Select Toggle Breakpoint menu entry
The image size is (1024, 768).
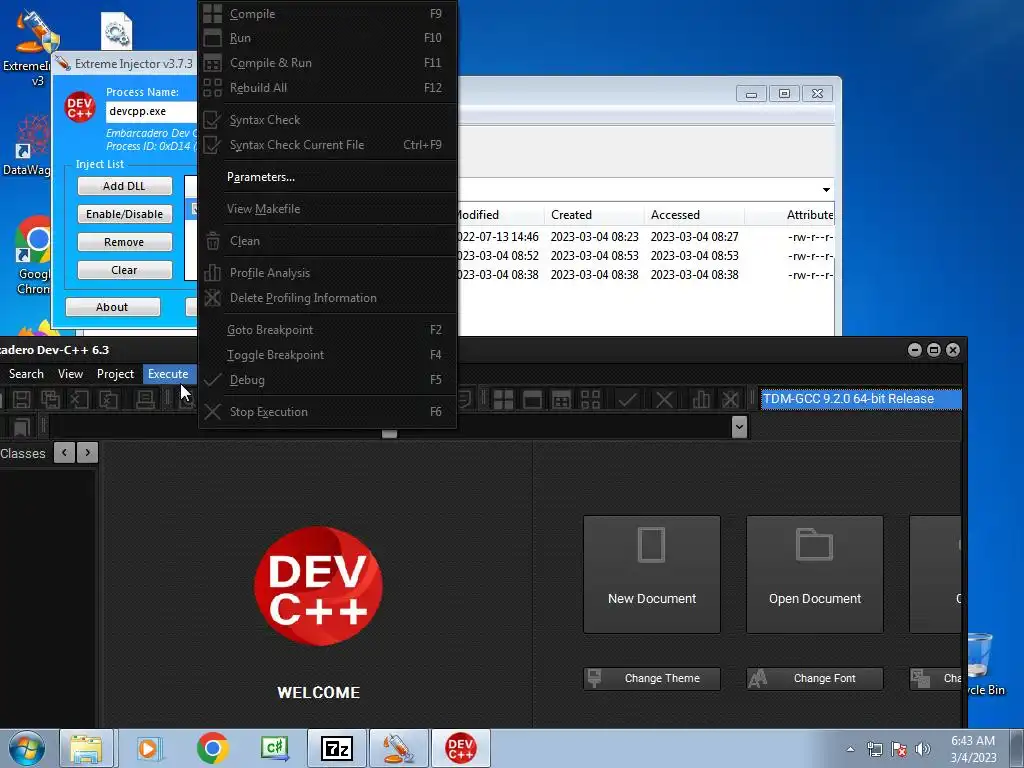click(327, 355)
